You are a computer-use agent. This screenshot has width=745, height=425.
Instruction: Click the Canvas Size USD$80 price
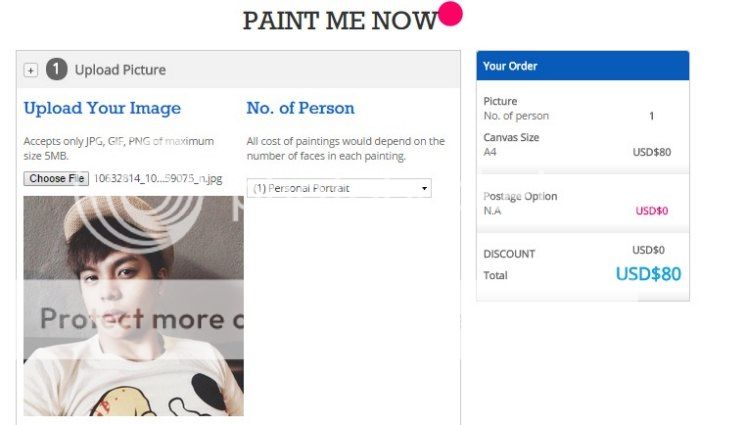click(x=651, y=153)
